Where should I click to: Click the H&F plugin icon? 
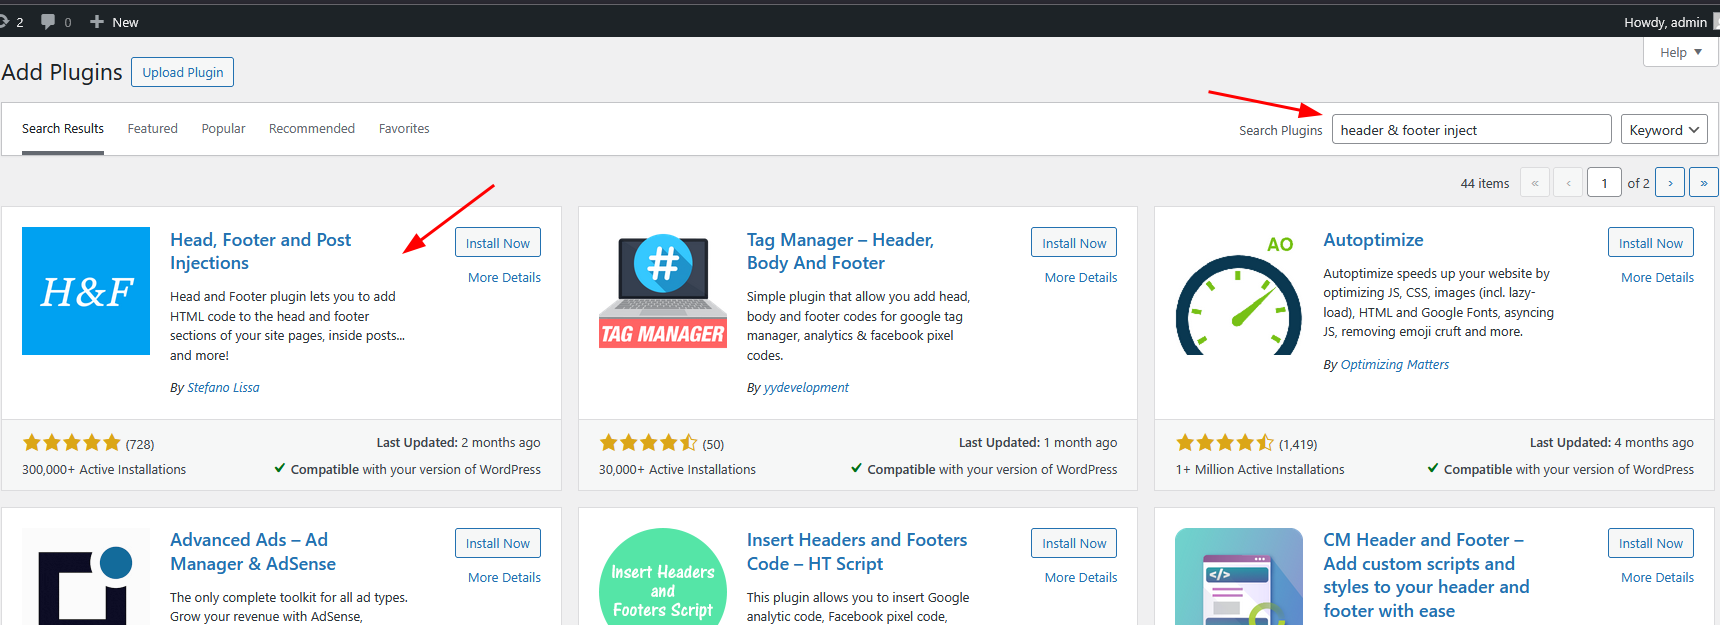(x=86, y=291)
